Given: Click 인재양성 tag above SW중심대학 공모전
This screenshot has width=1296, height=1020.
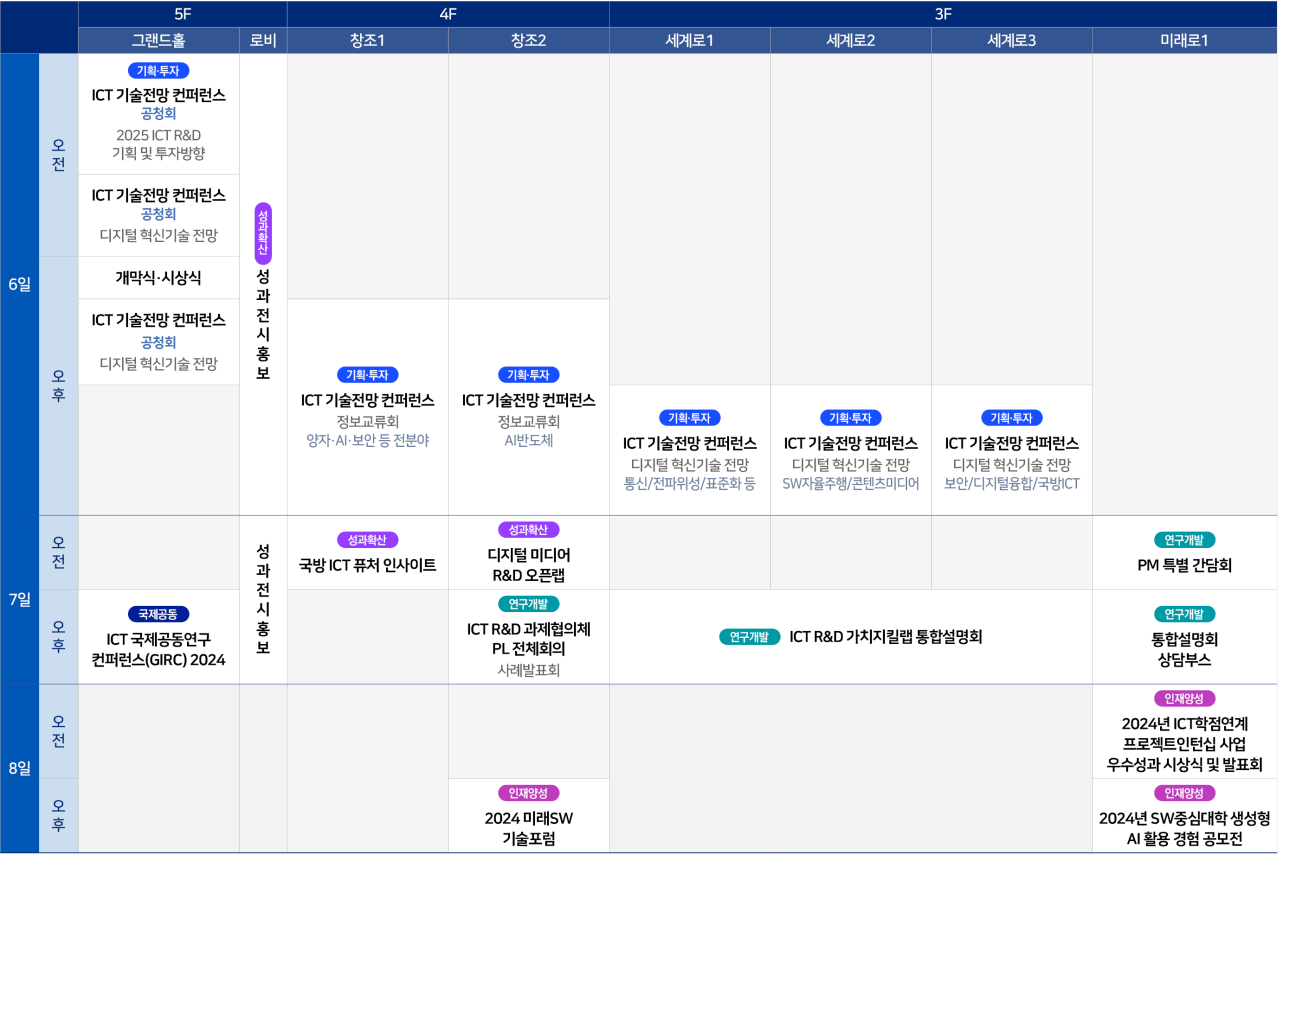Looking at the screenshot, I should pos(1184,793).
